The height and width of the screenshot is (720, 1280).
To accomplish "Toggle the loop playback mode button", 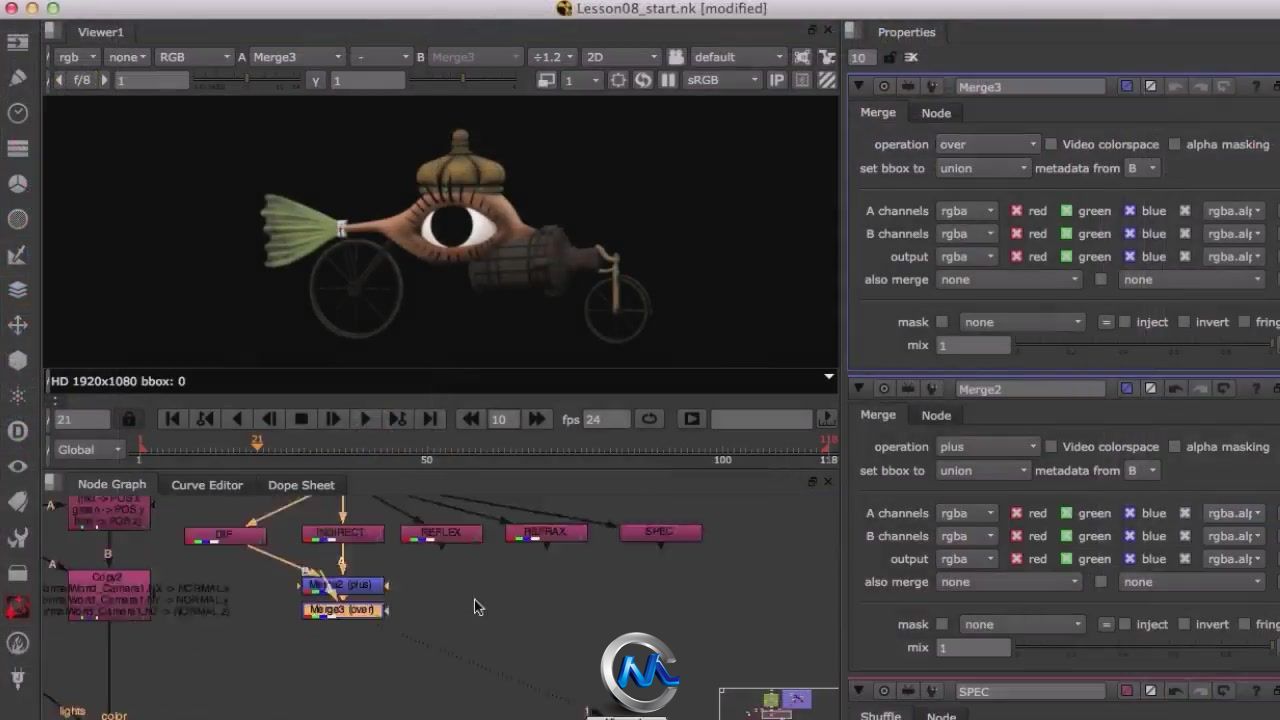I will point(650,419).
